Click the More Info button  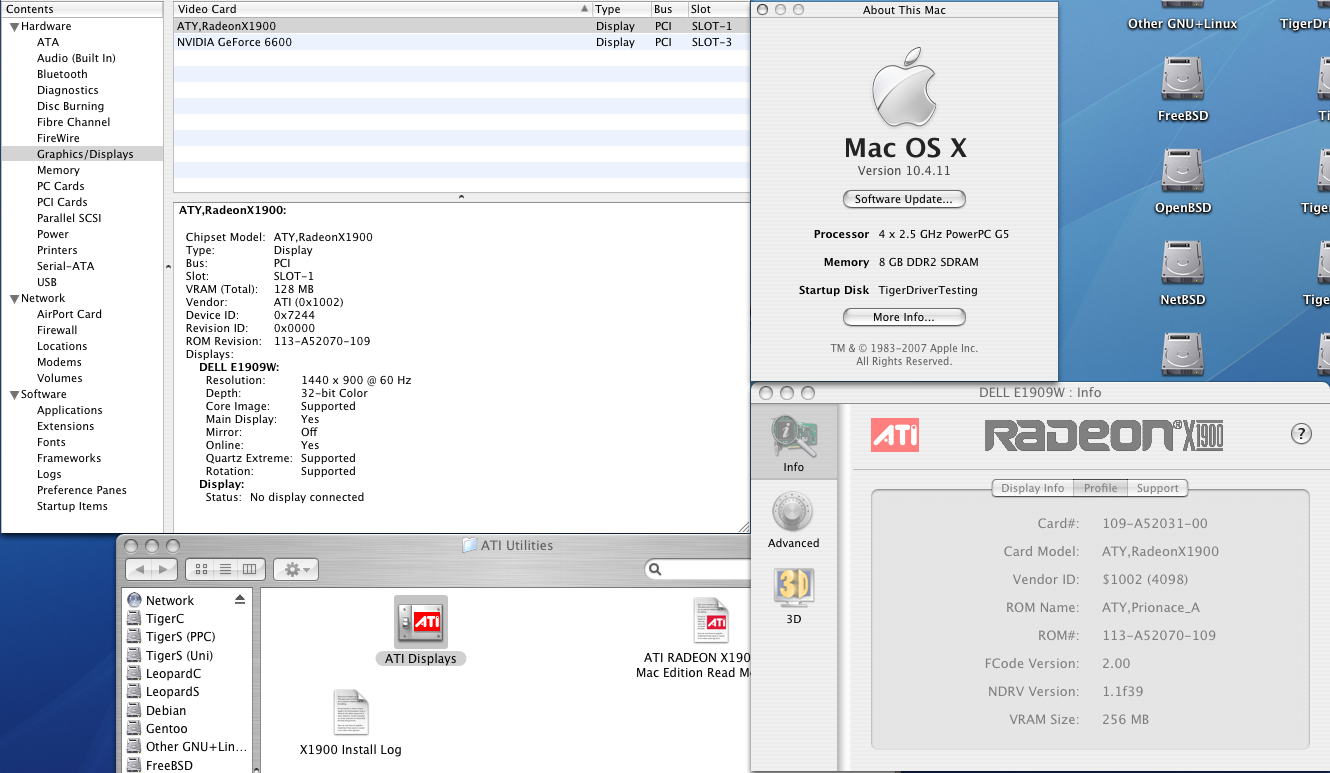pos(904,317)
